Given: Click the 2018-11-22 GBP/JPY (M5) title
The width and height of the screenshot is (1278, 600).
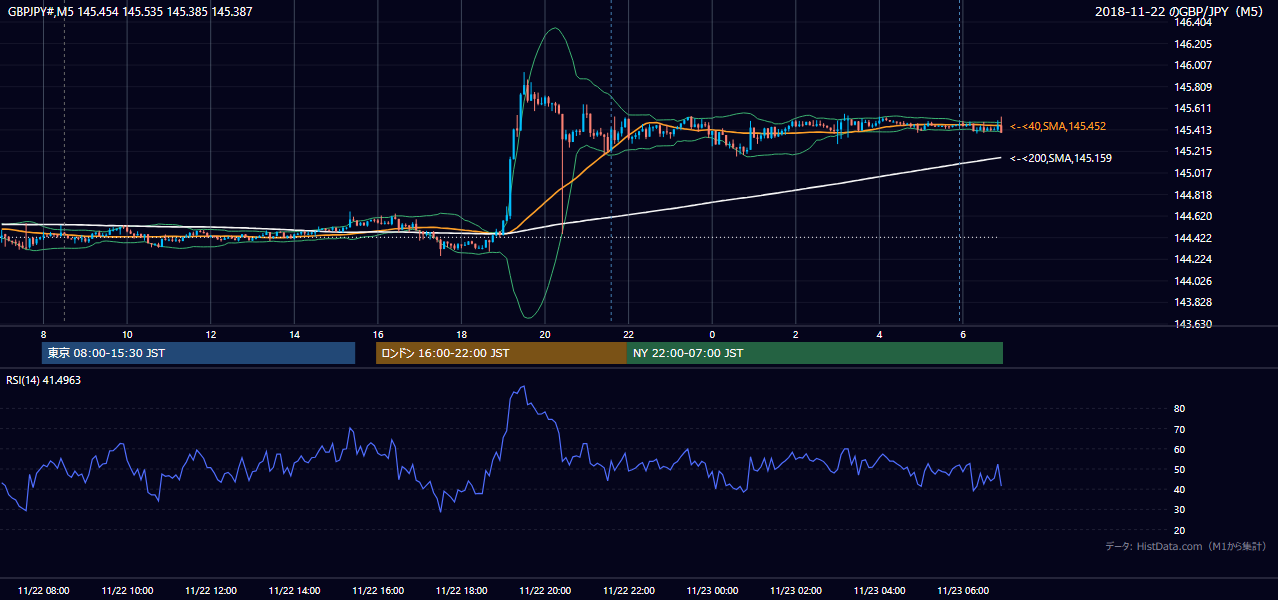Looking at the screenshot, I should pos(1180,11).
